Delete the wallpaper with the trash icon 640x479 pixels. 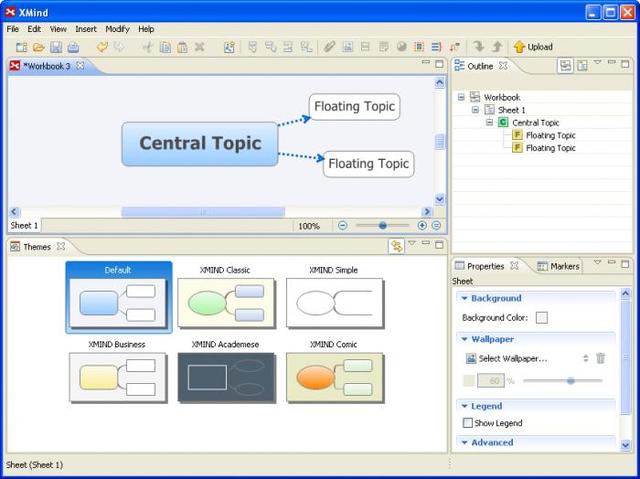pos(600,358)
